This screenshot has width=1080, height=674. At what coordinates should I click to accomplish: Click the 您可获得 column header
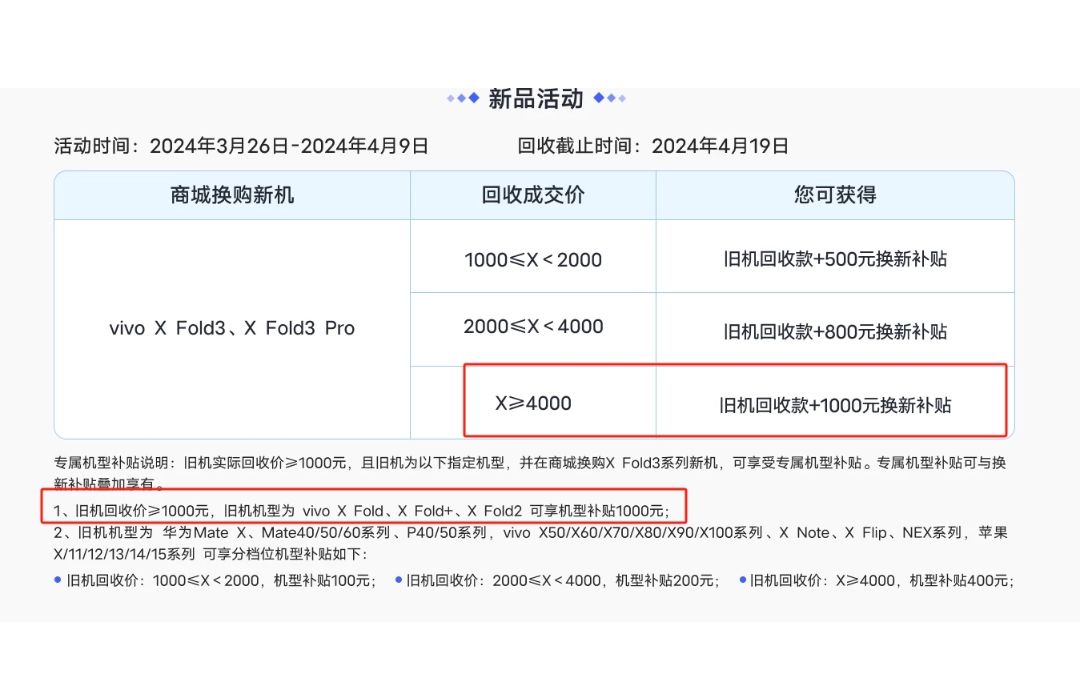[835, 195]
